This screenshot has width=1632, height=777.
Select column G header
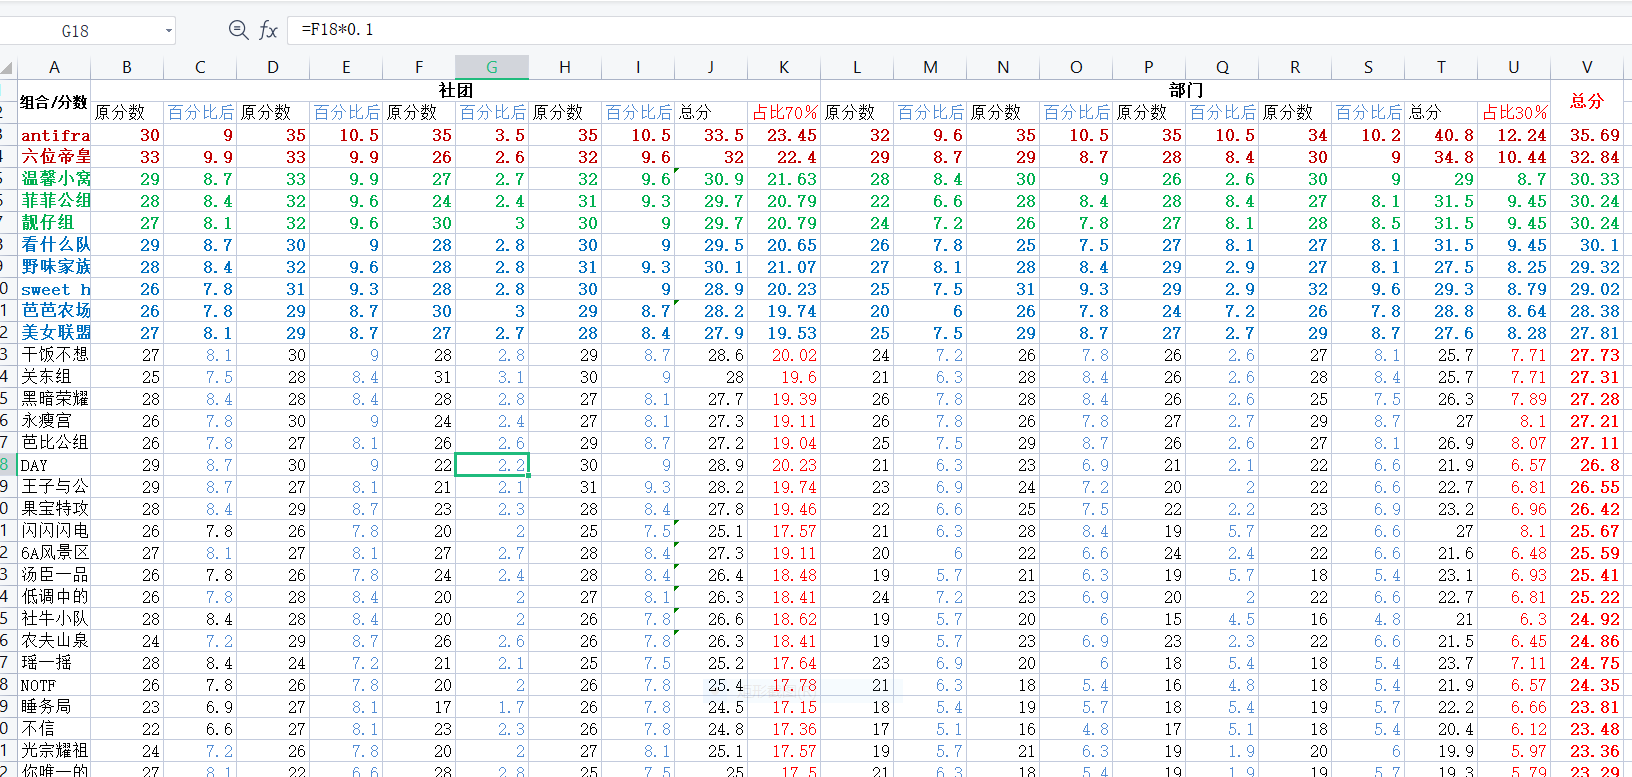coord(492,67)
